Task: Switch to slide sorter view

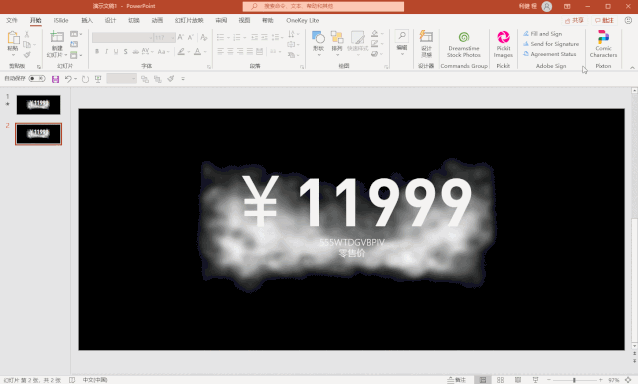Action: coord(500,380)
